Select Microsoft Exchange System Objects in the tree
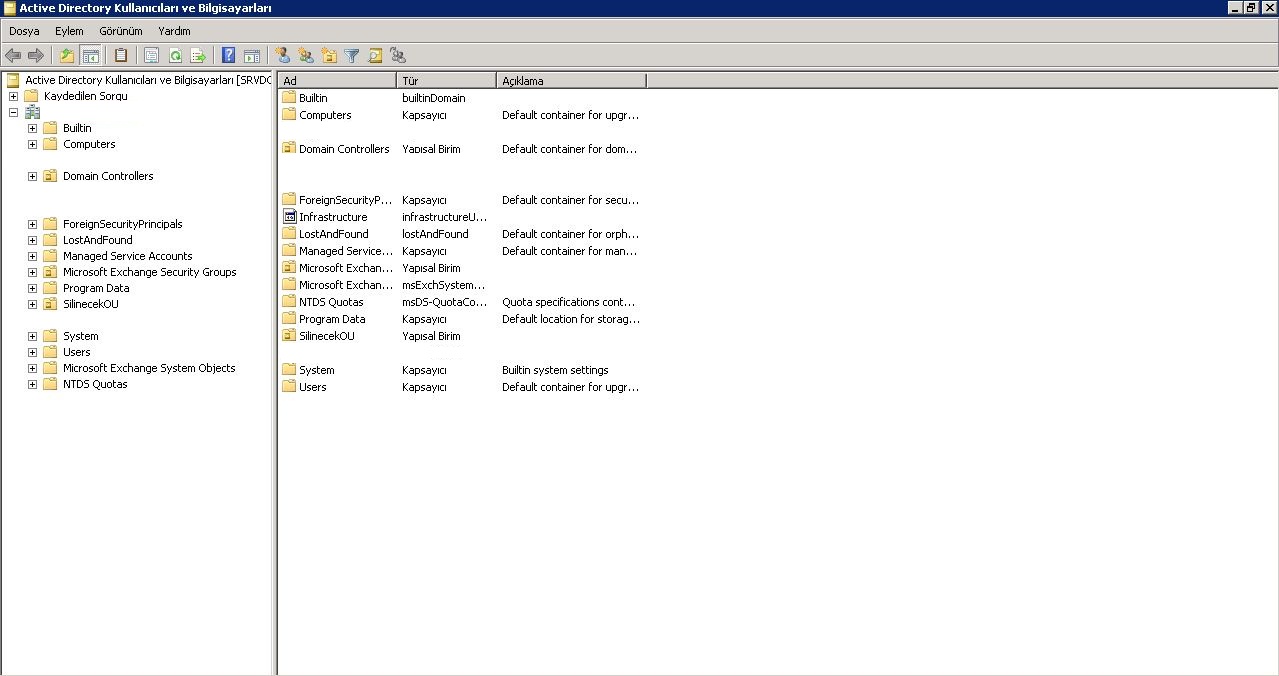This screenshot has height=676, width=1279. point(149,368)
